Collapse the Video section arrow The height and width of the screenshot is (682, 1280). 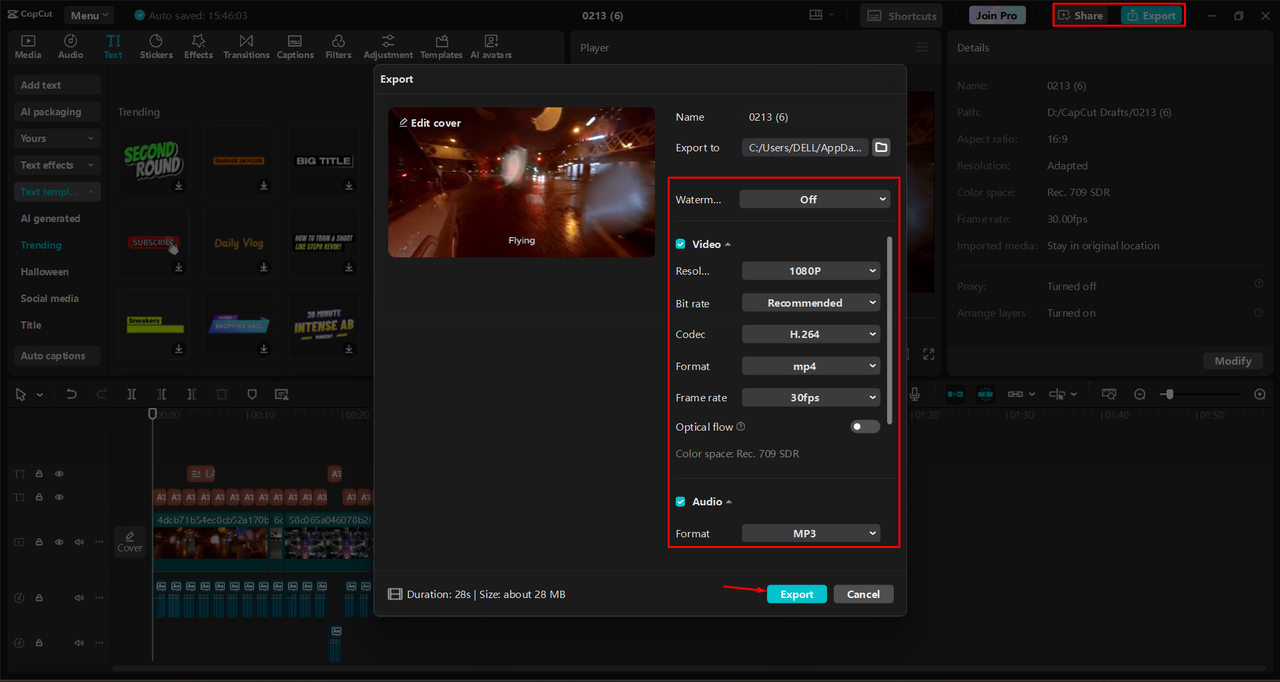[x=728, y=244]
